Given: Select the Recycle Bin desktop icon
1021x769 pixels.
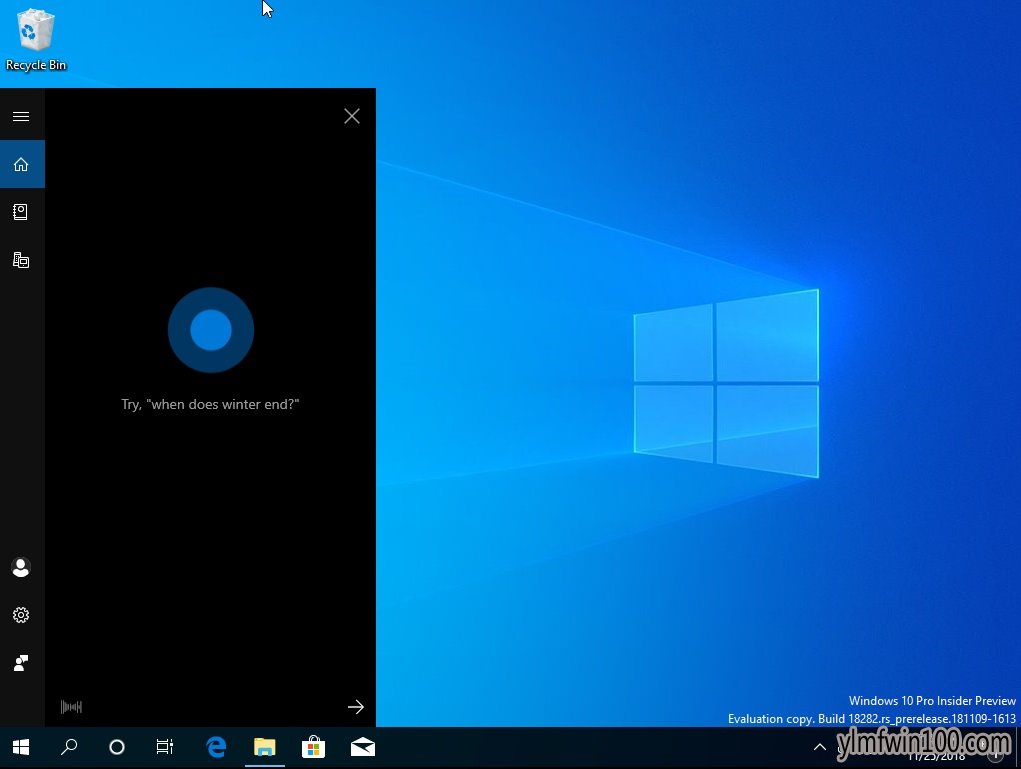Looking at the screenshot, I should [36, 40].
